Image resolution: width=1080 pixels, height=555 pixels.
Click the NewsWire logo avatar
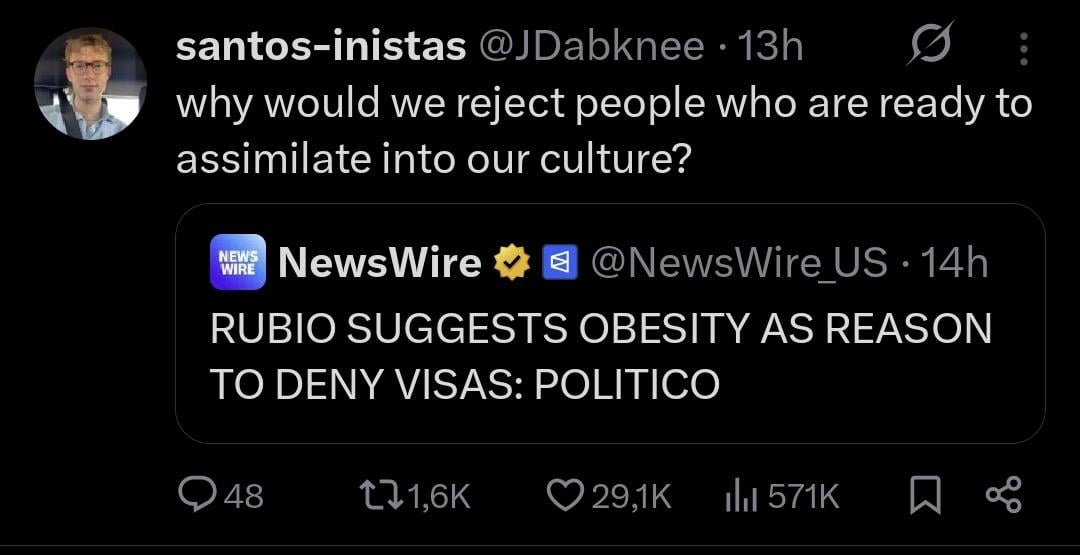pyautogui.click(x=238, y=262)
